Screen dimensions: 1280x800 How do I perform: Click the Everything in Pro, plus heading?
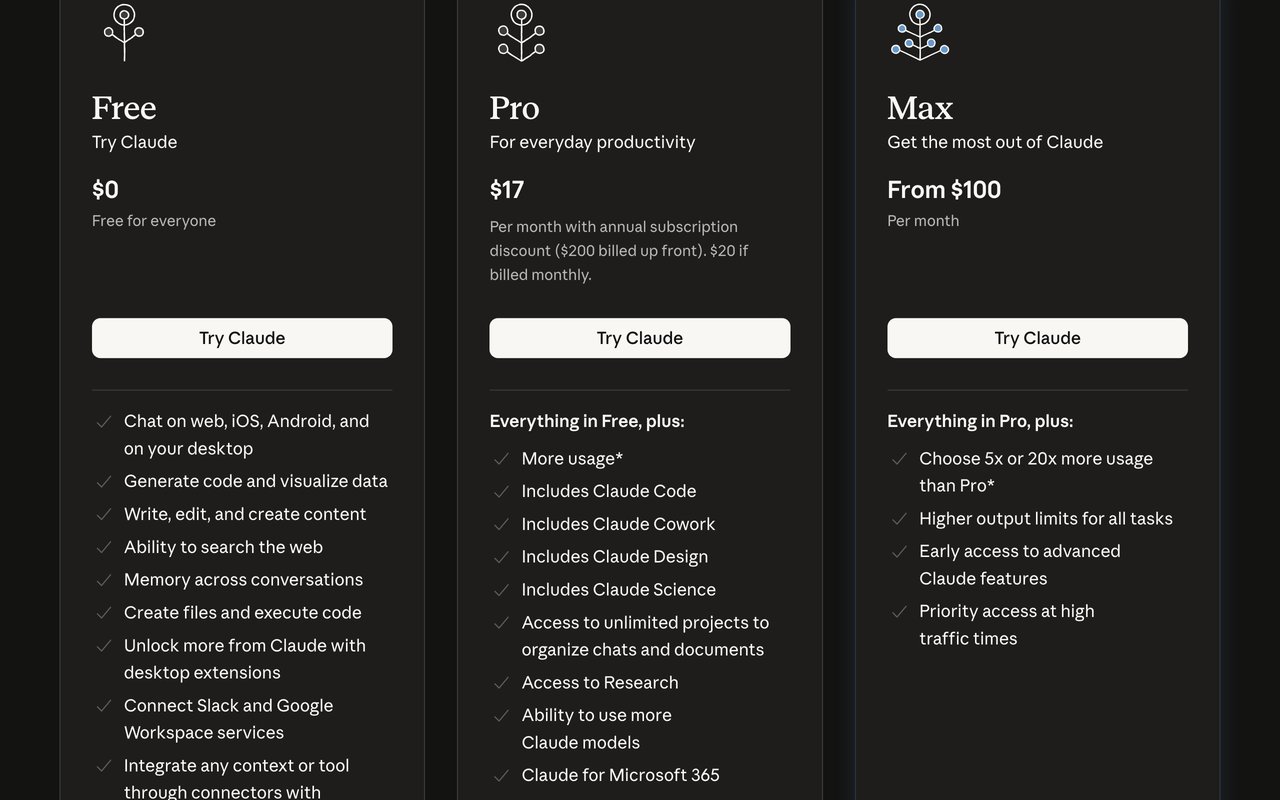pyautogui.click(x=980, y=421)
